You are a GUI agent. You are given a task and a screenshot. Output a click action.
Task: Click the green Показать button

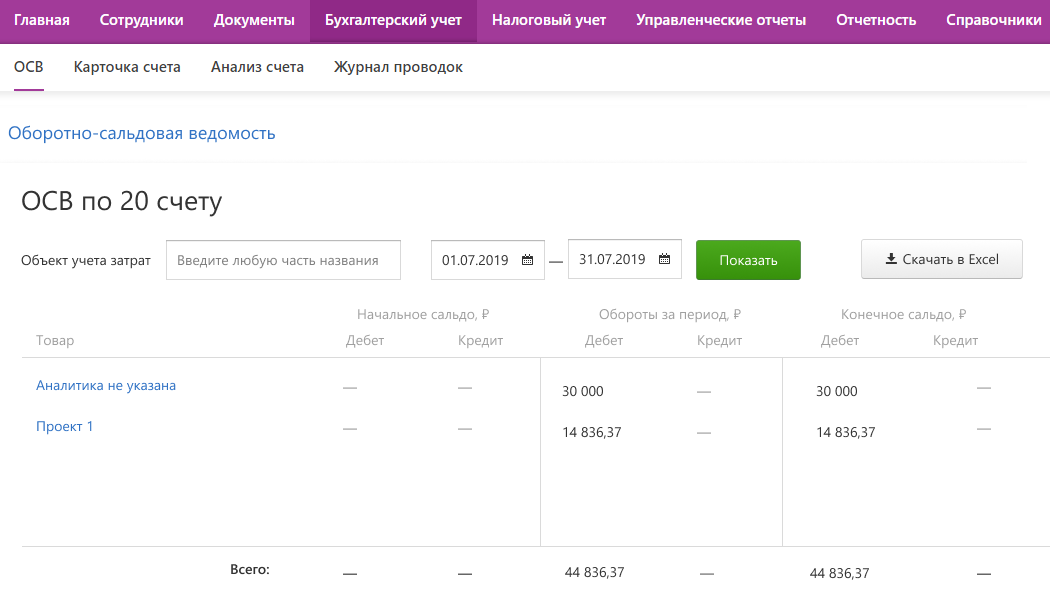(748, 260)
